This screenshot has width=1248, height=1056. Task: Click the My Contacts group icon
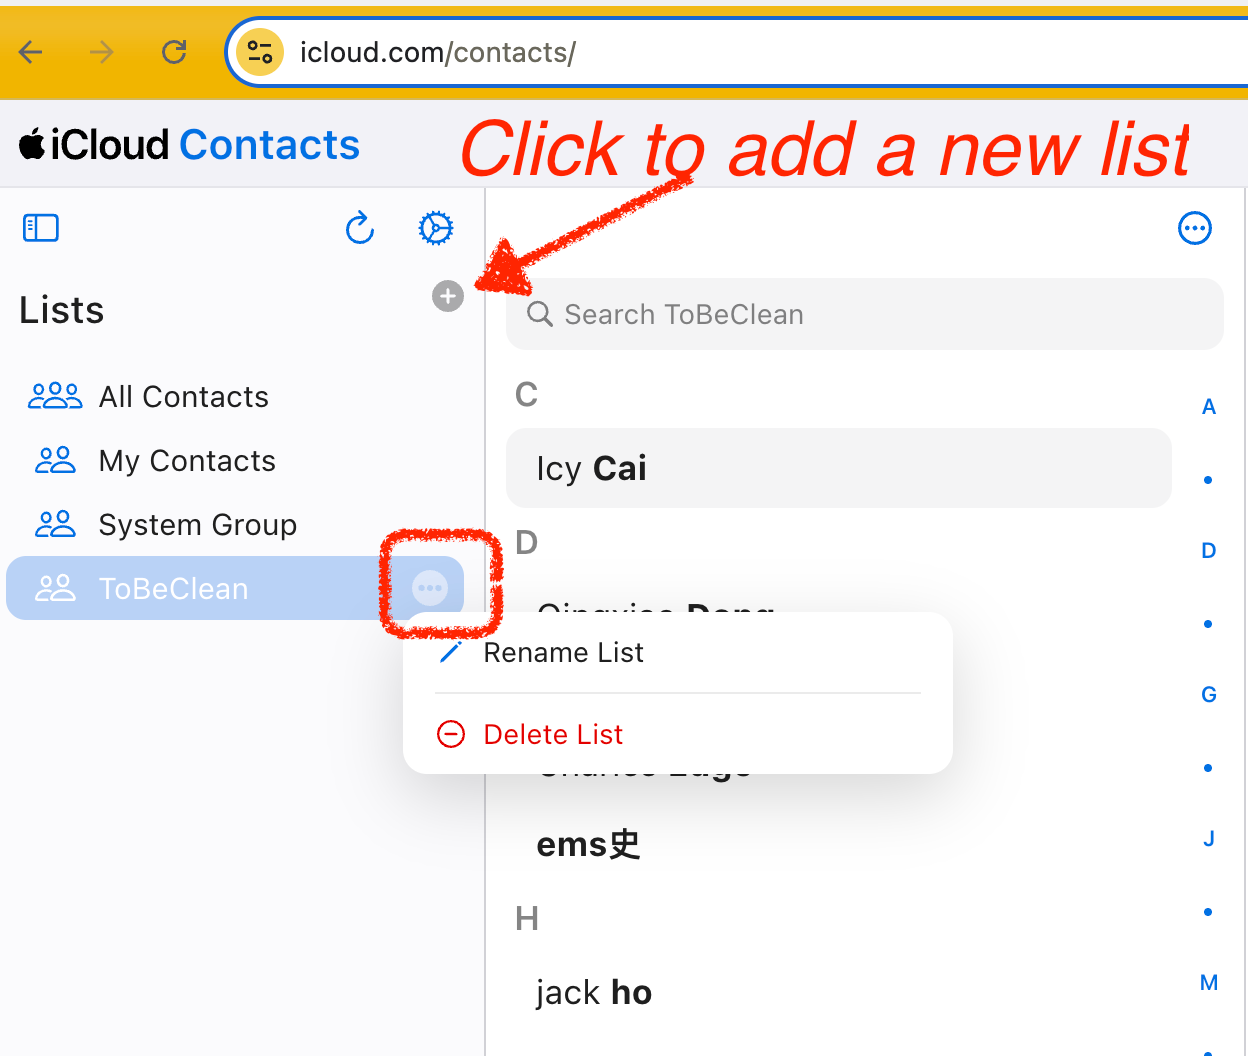point(55,460)
